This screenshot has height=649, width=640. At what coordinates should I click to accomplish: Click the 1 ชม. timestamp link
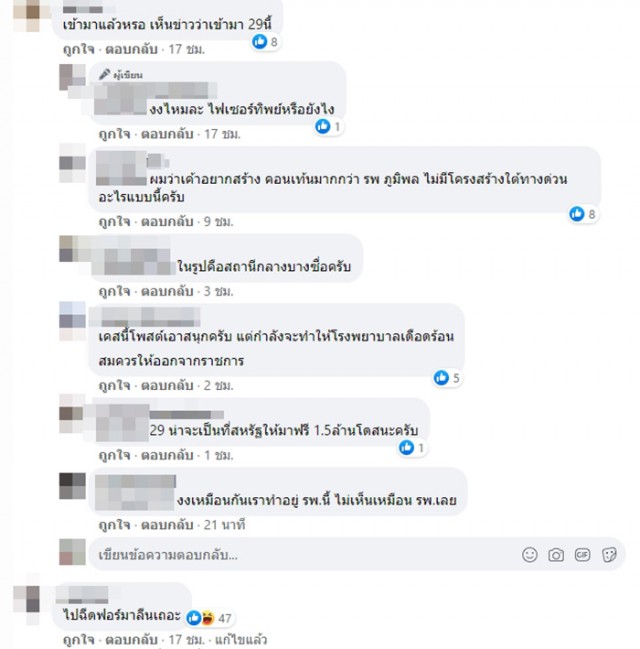219,455
